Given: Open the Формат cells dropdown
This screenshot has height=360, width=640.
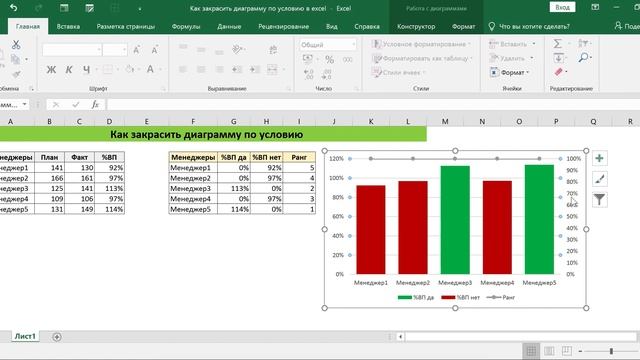Looking at the screenshot, I should [x=509, y=72].
